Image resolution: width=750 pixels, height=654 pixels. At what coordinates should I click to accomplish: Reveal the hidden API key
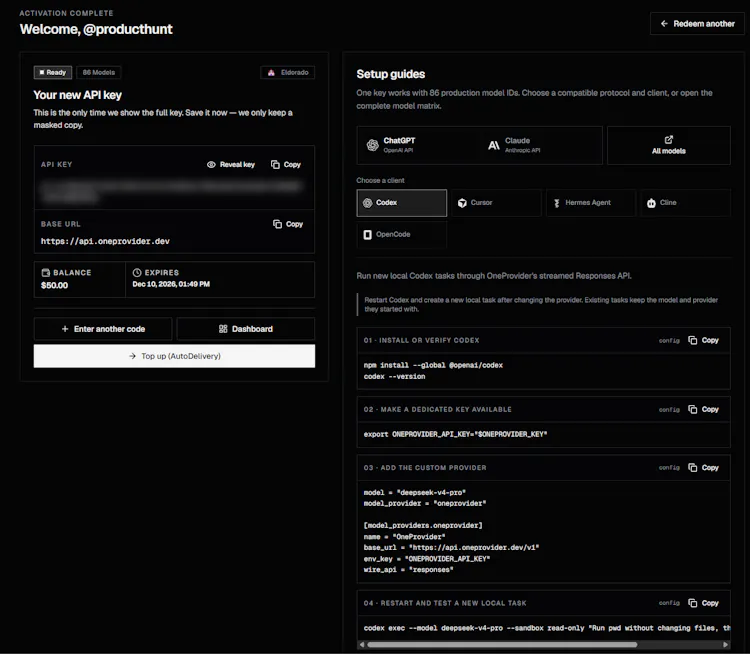click(x=231, y=165)
